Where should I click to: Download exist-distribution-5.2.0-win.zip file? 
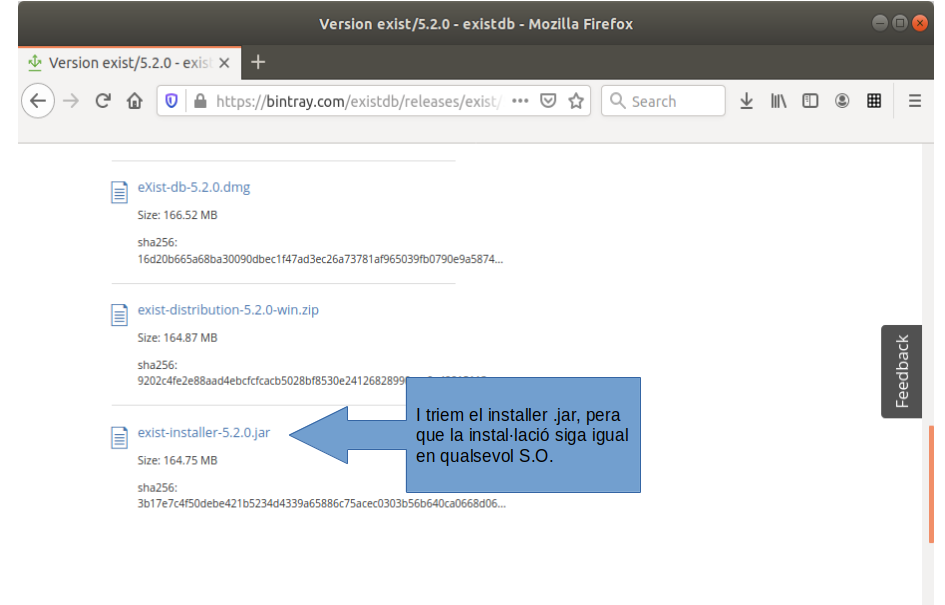pyautogui.click(x=228, y=310)
